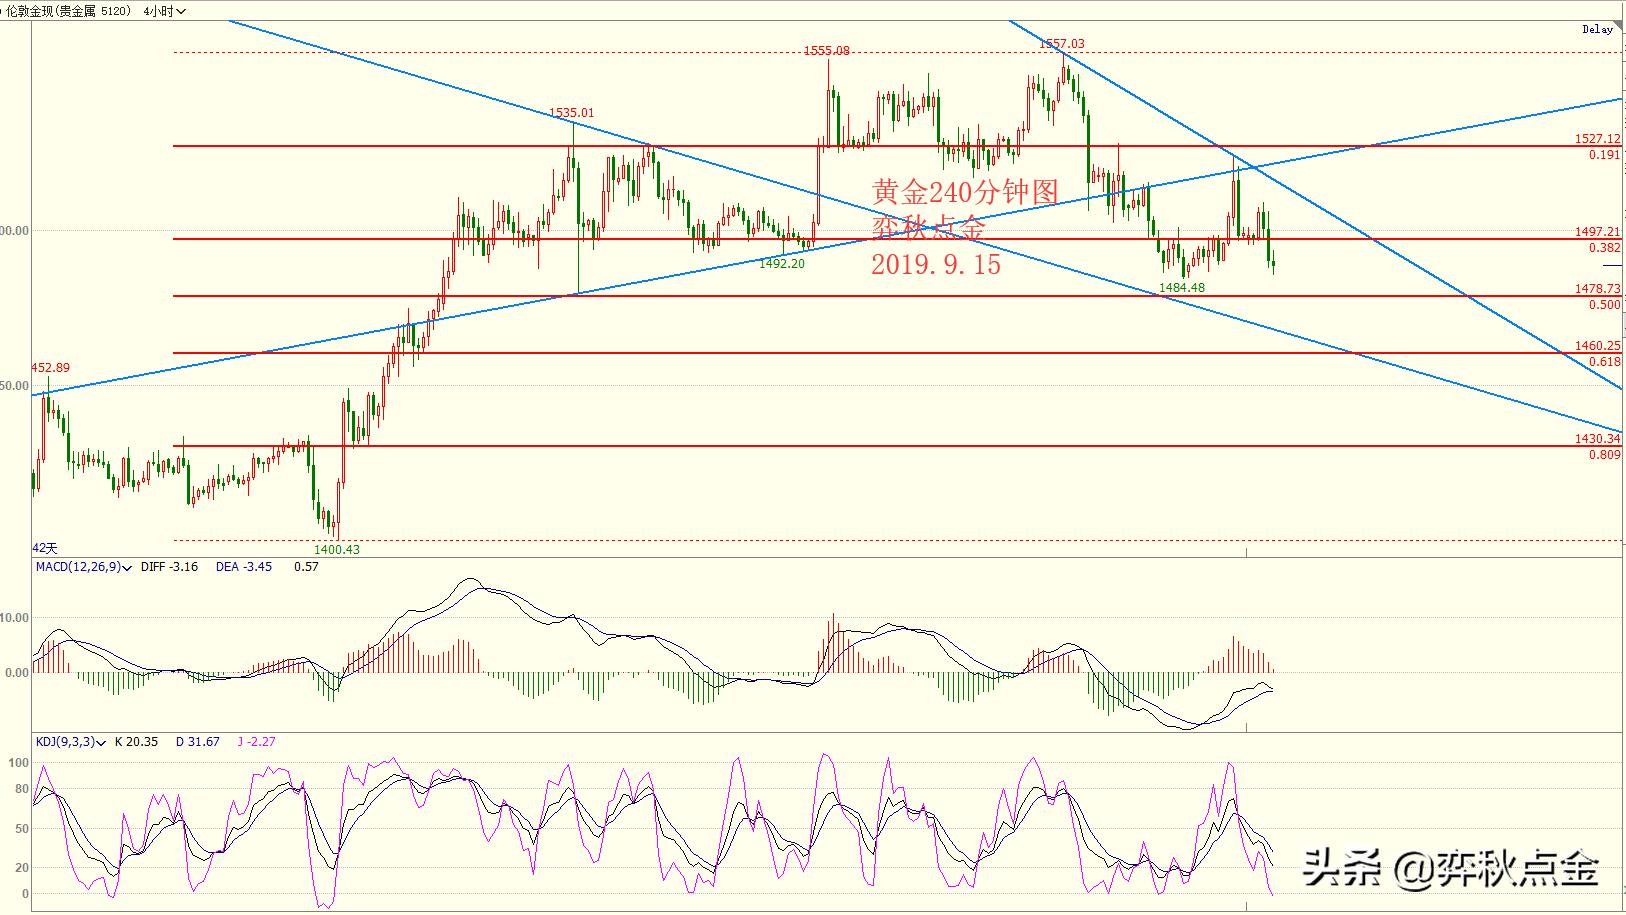This screenshot has width=1626, height=915.
Task: Click the 1400.43 bottom price label
Action: point(337,550)
